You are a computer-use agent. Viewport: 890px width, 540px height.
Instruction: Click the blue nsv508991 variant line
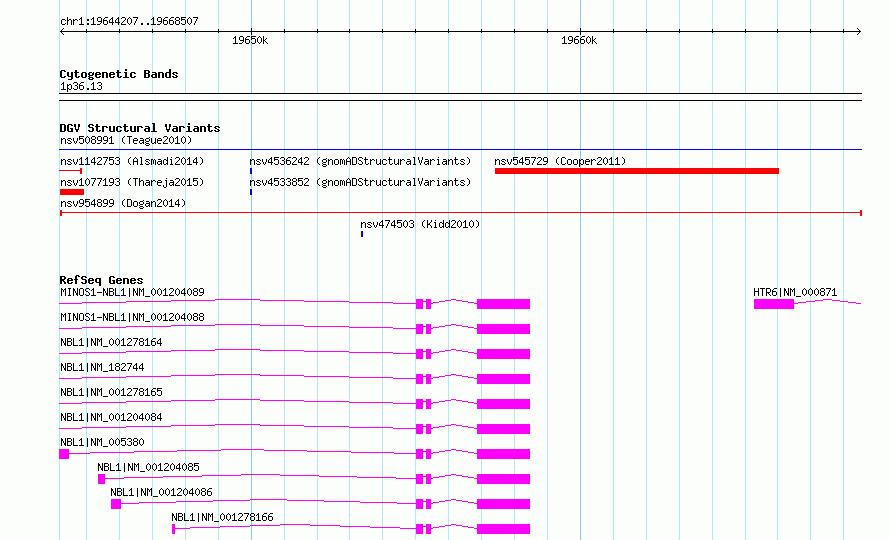461,150
